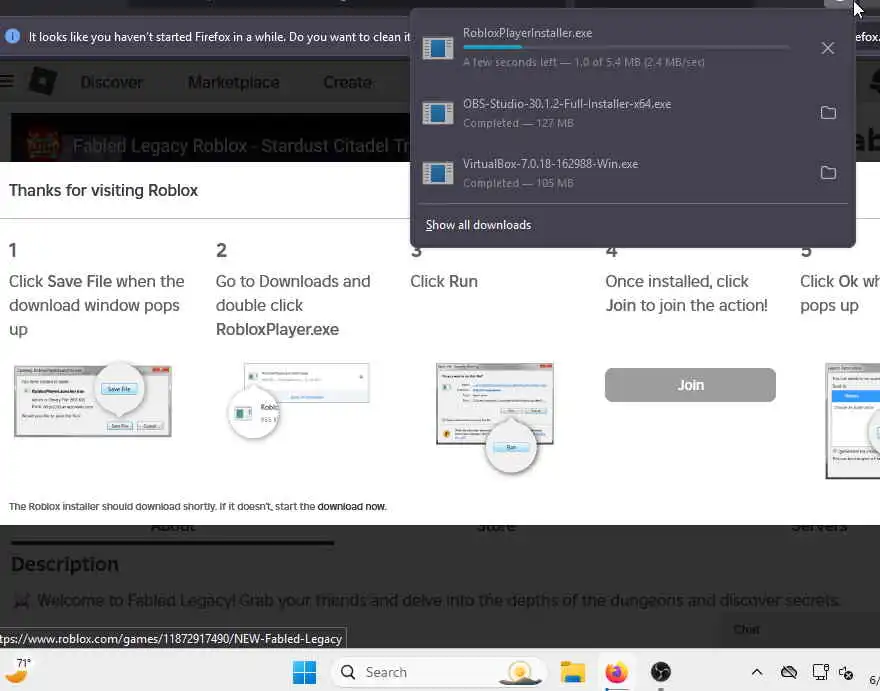Click the taskbar Search box
The height and width of the screenshot is (691, 880).
[439, 672]
